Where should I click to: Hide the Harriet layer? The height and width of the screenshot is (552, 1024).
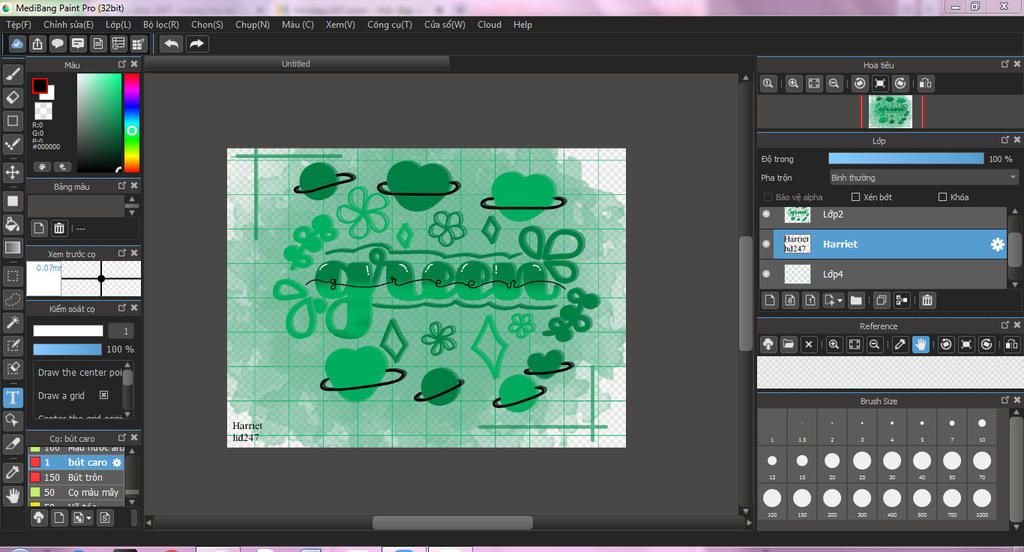(767, 244)
